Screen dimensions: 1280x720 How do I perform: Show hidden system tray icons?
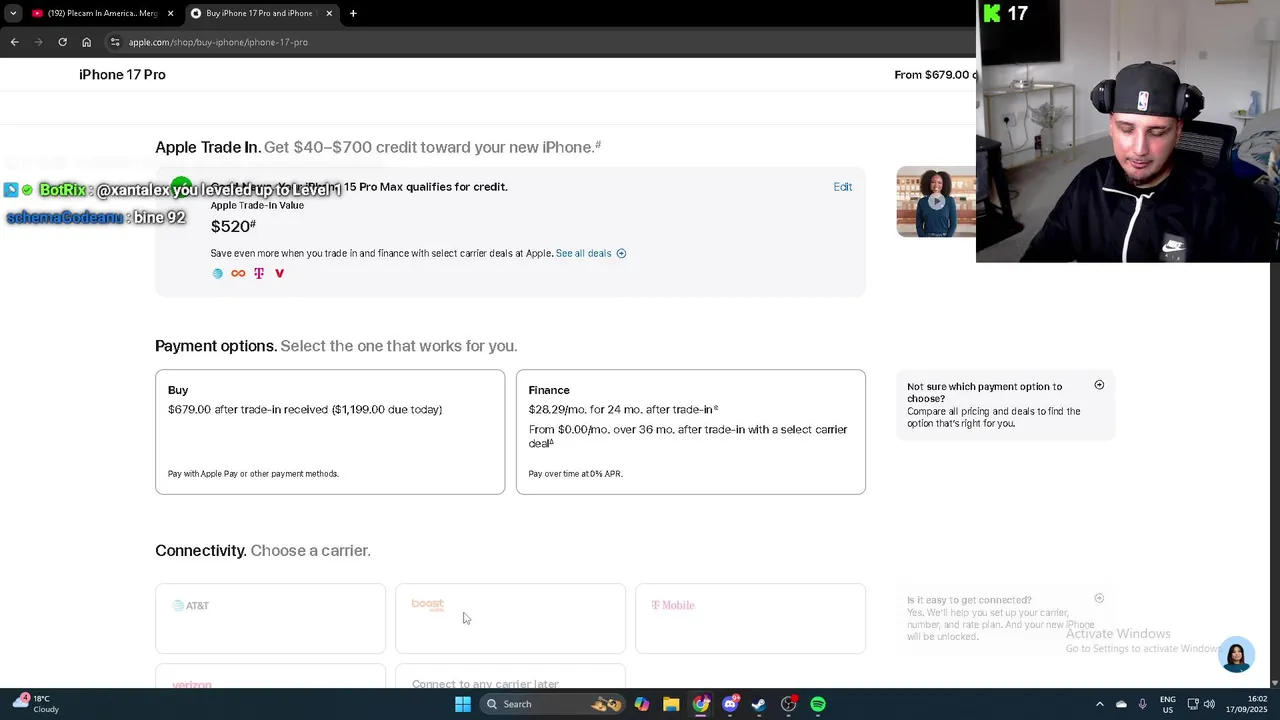[1100, 704]
